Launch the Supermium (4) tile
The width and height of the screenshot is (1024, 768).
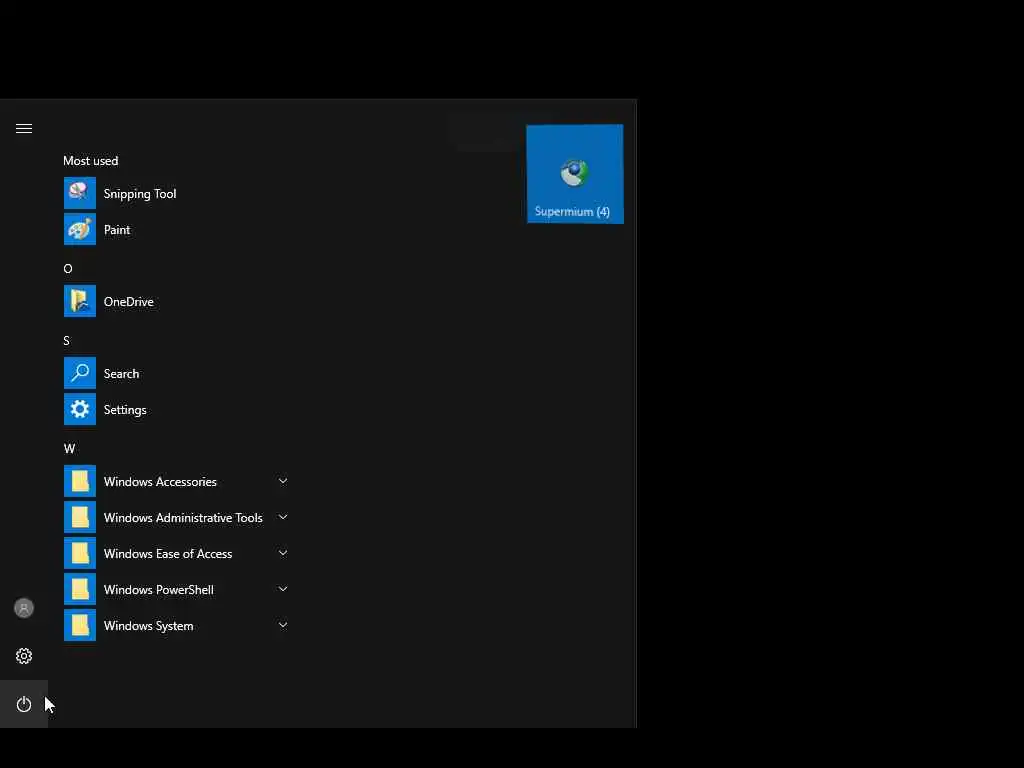[575, 174]
